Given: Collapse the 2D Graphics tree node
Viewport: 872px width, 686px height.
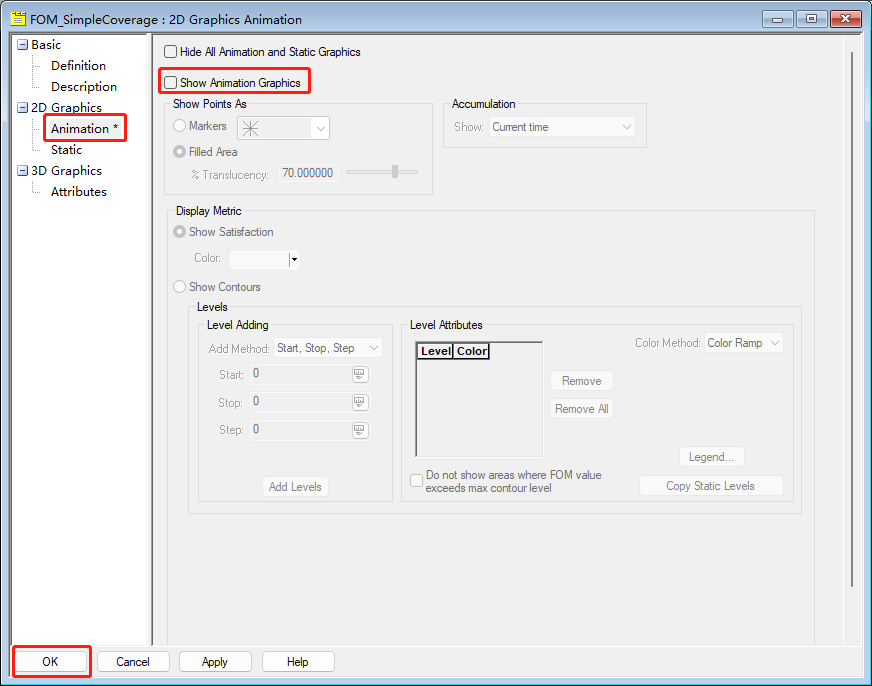Looking at the screenshot, I should [x=22, y=108].
